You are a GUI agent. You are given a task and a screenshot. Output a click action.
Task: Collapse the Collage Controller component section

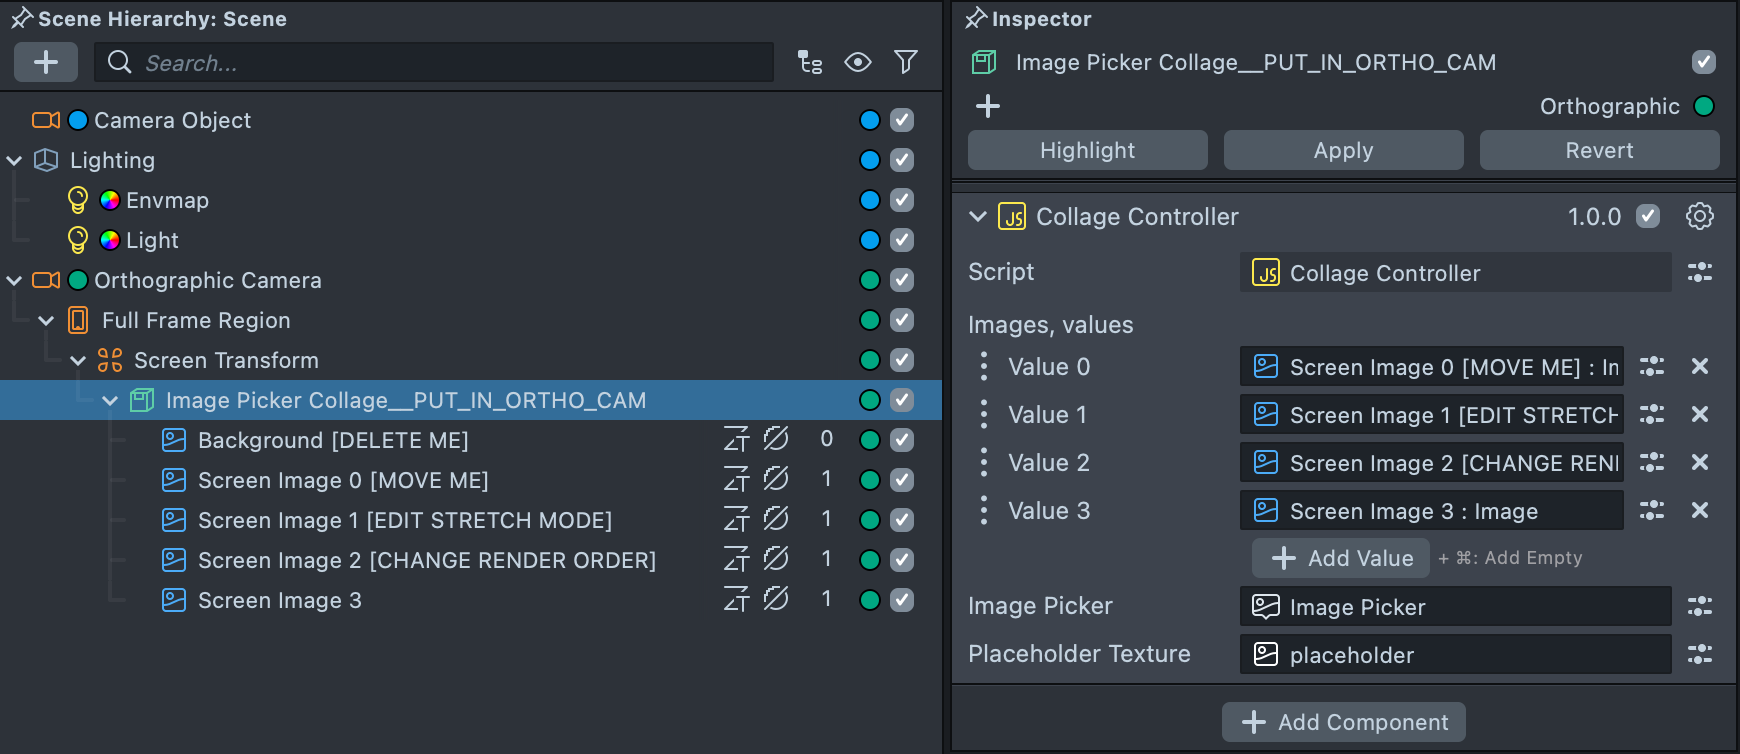point(978,216)
